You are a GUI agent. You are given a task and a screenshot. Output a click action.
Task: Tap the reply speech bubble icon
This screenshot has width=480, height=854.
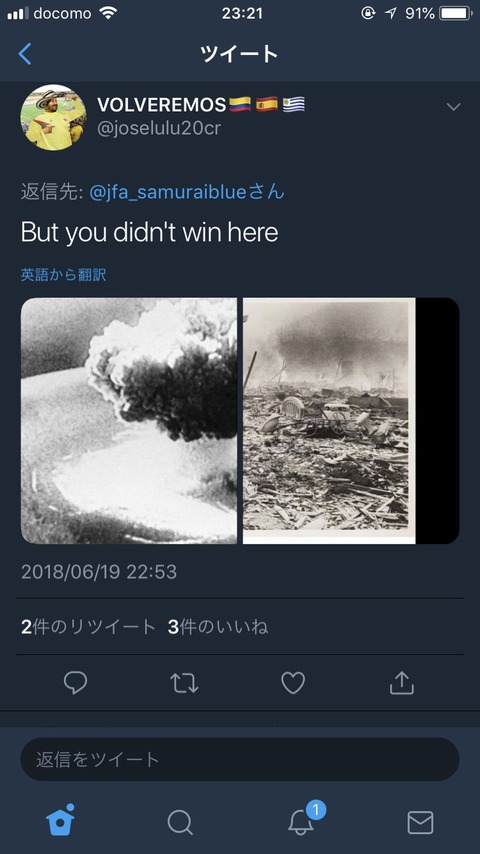pos(75,682)
